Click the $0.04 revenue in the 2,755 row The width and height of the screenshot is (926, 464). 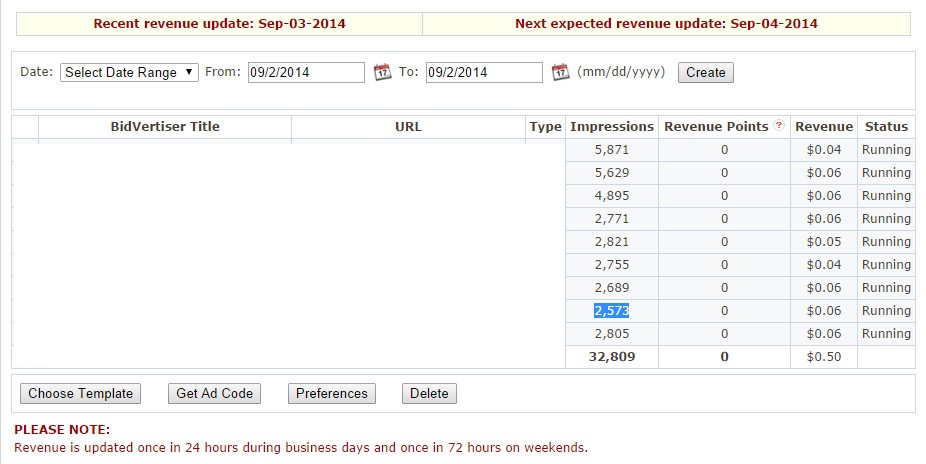coord(824,265)
